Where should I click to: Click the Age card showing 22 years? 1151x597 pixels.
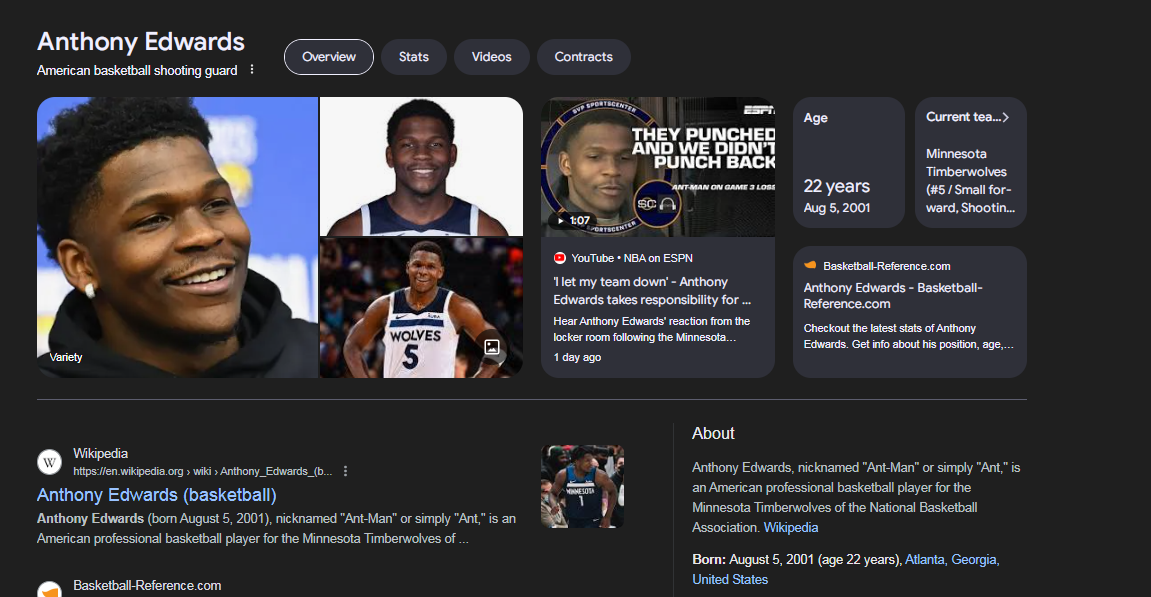[849, 162]
